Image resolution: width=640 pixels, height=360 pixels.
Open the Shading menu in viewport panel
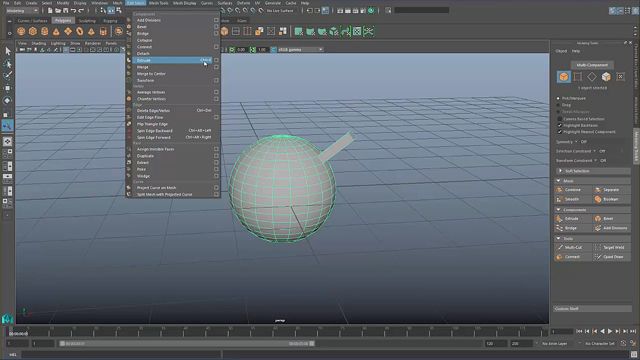coord(38,43)
